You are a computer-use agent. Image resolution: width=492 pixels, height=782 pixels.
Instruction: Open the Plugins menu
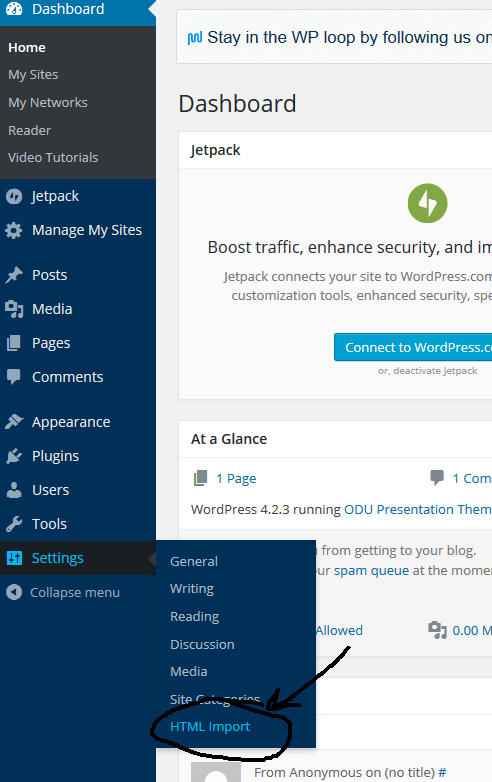click(55, 456)
